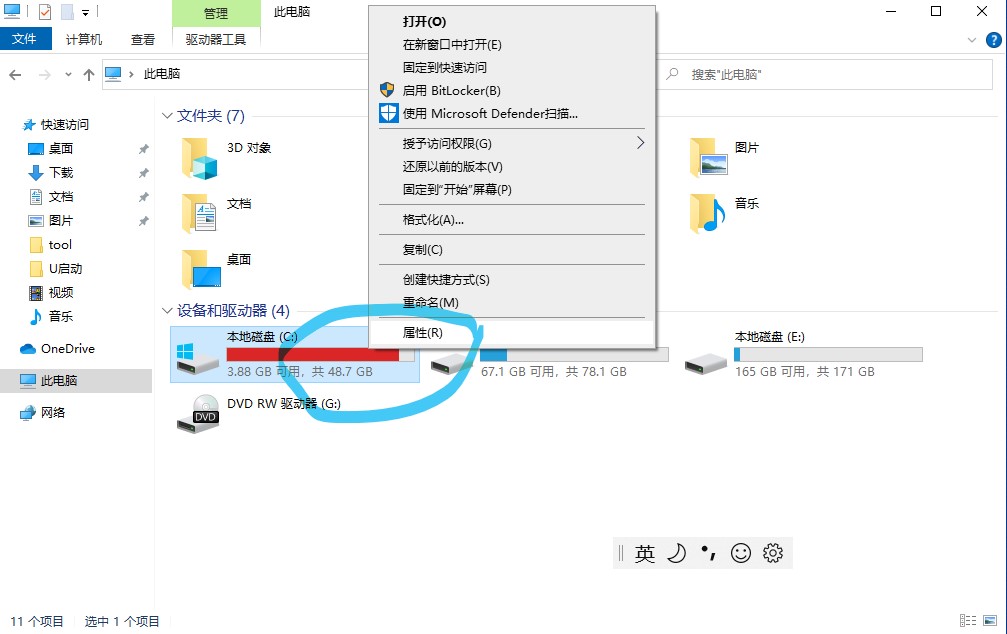Open the quick access toolbar customize dropdown
Viewport: 1007px width, 634px height.
point(84,12)
